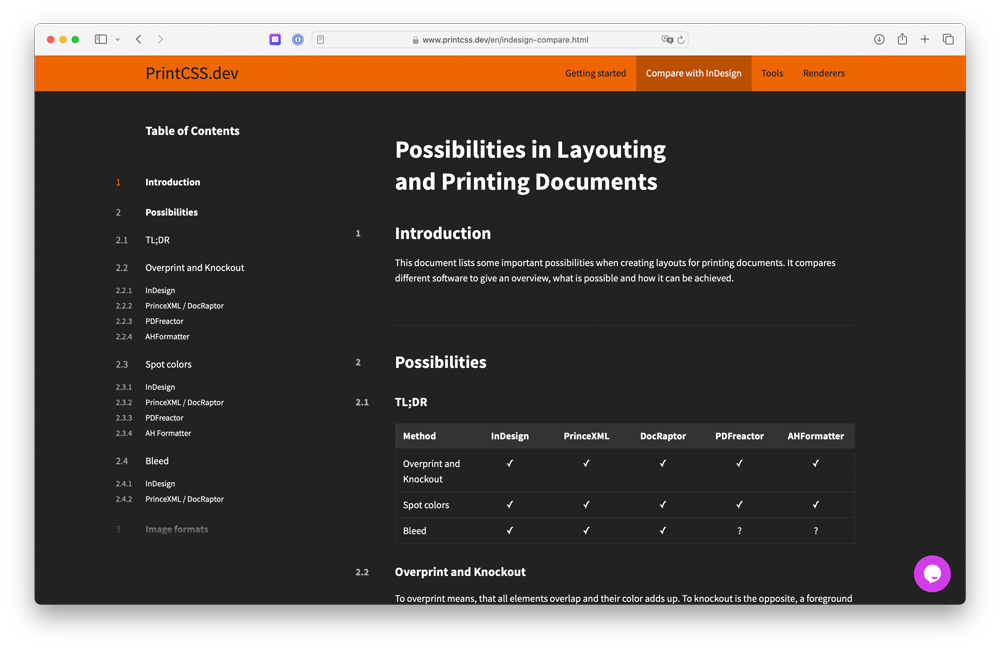This screenshot has height=650, width=1000.
Task: Select 2.2.1 InDesign contents entry
Action: (x=160, y=290)
